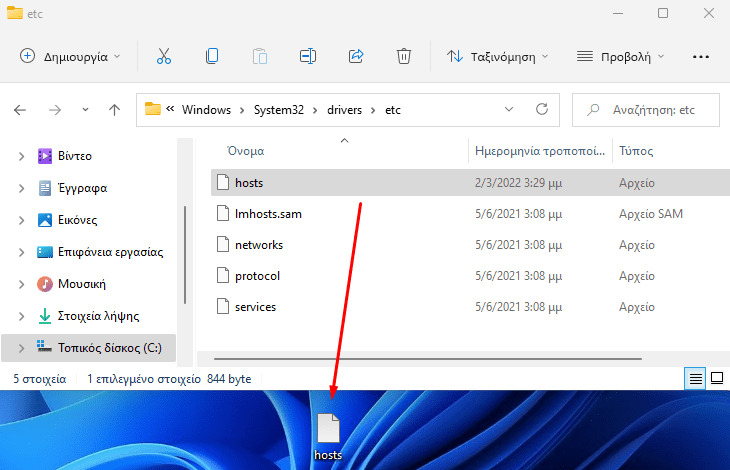Expand the Βίντεο tree node
This screenshot has width=730, height=470.
tap(21, 156)
